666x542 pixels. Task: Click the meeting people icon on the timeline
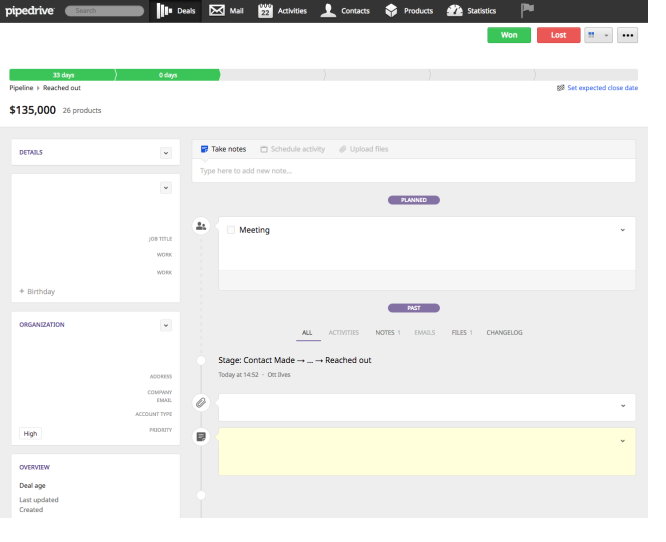tap(201, 226)
